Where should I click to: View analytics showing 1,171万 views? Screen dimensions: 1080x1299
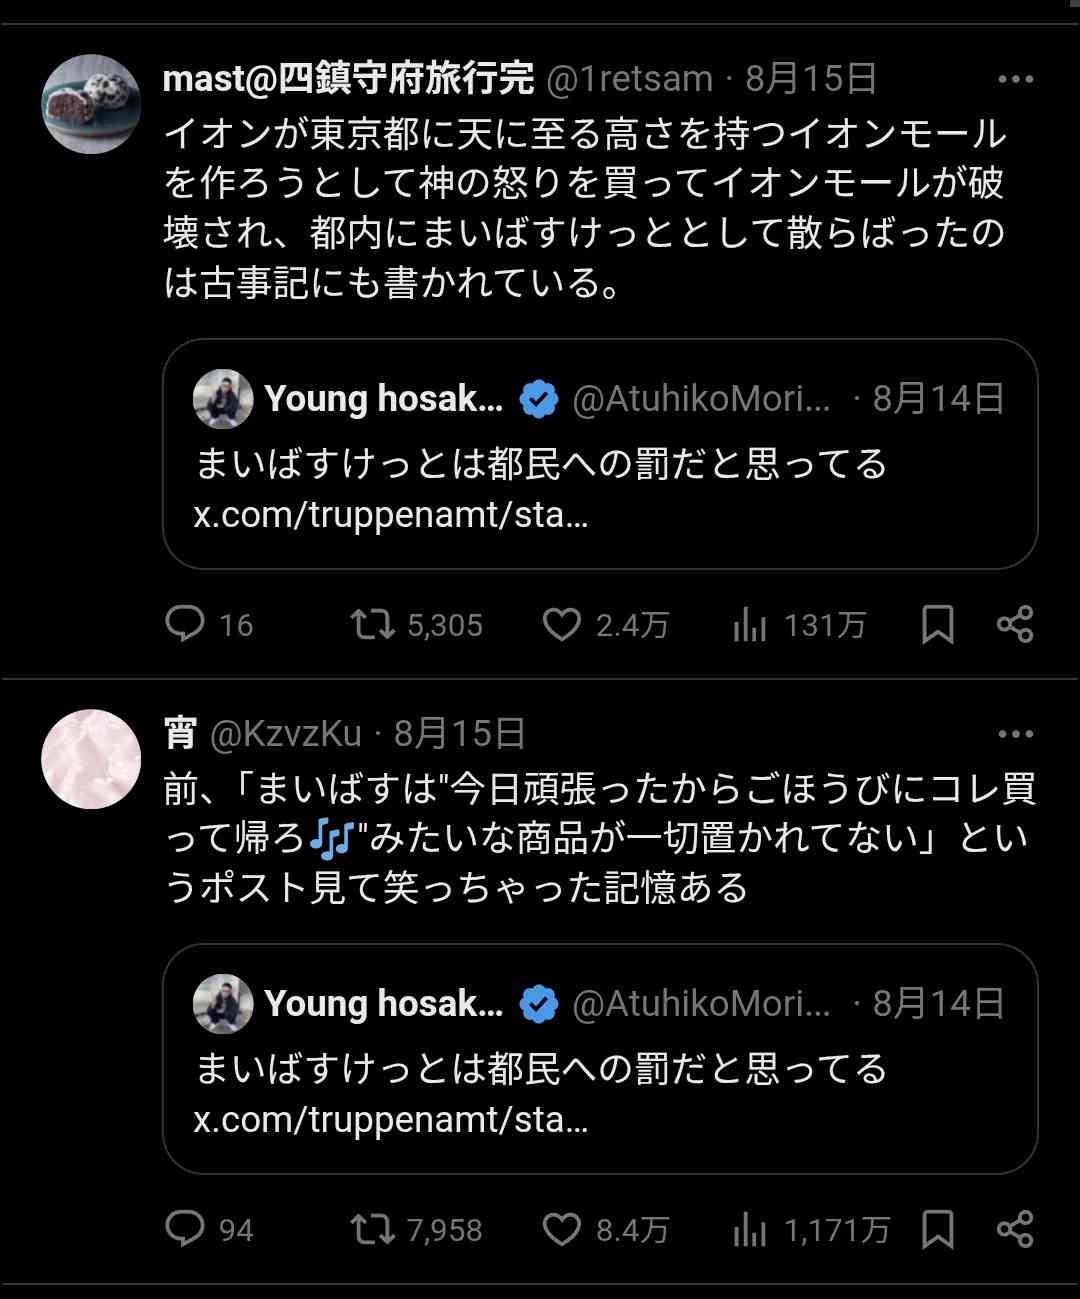[x=750, y=1229]
